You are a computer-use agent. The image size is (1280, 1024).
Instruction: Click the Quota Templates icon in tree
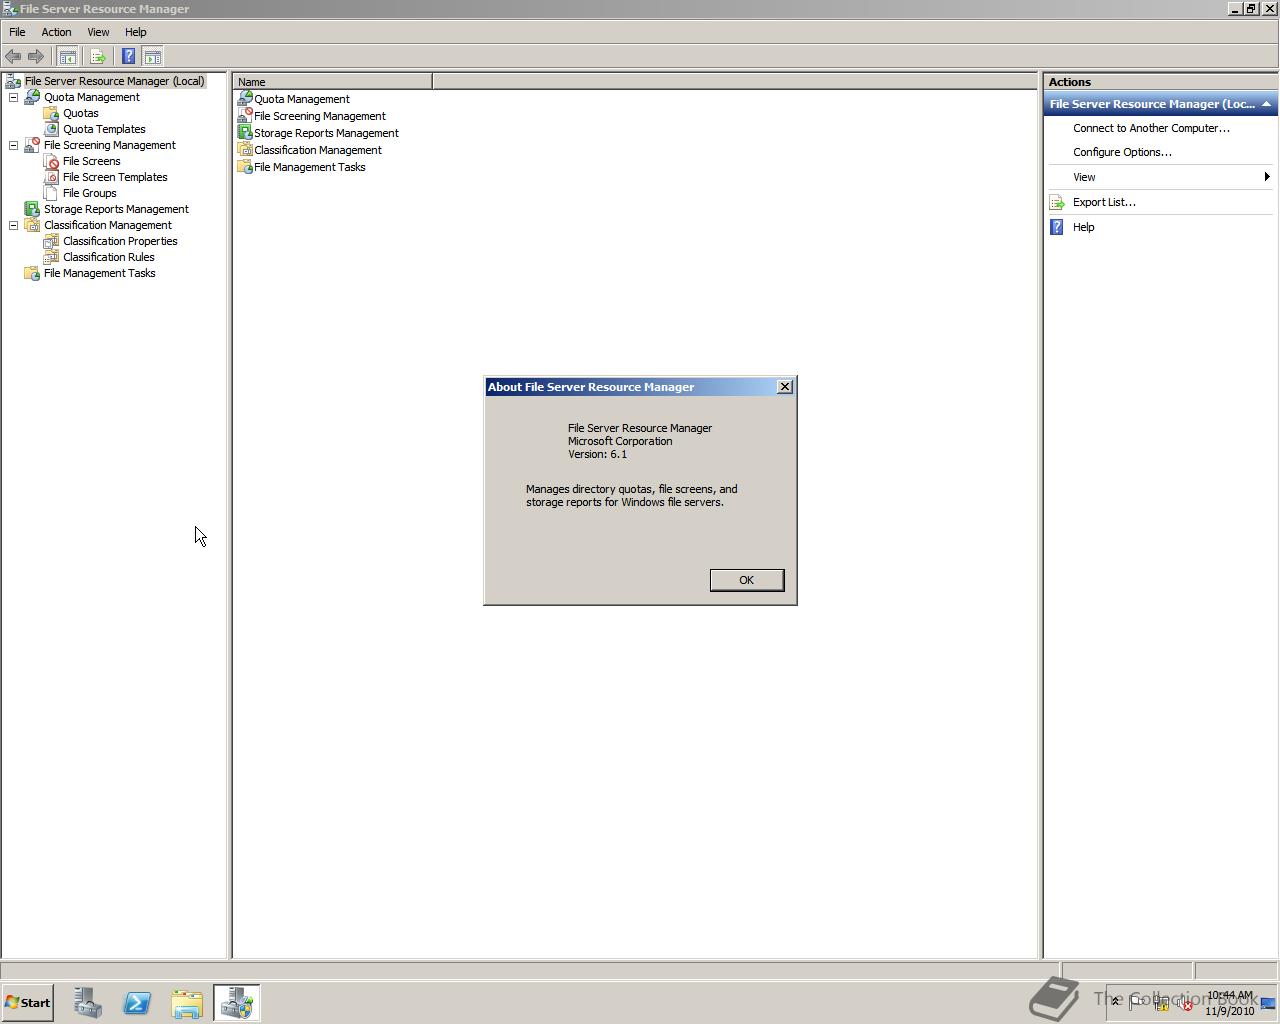(51, 129)
